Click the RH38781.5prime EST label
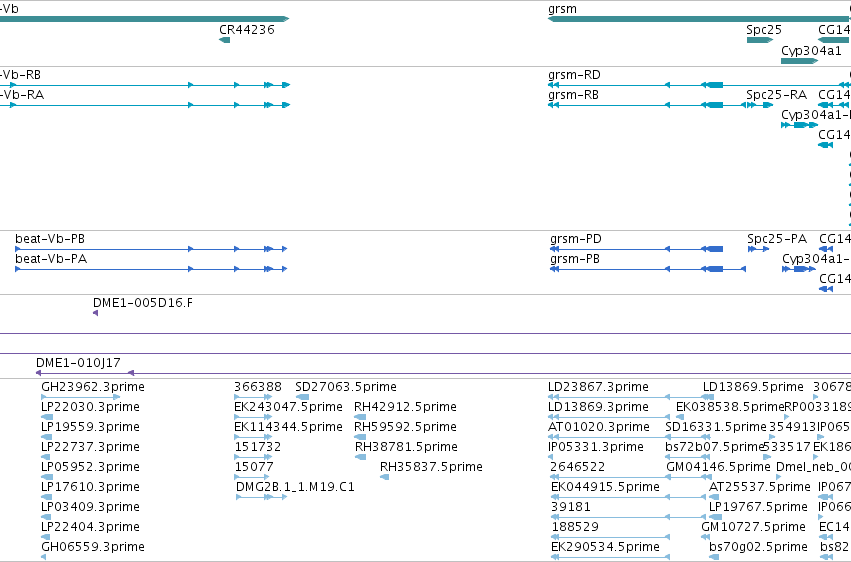851x562 pixels. (406, 447)
